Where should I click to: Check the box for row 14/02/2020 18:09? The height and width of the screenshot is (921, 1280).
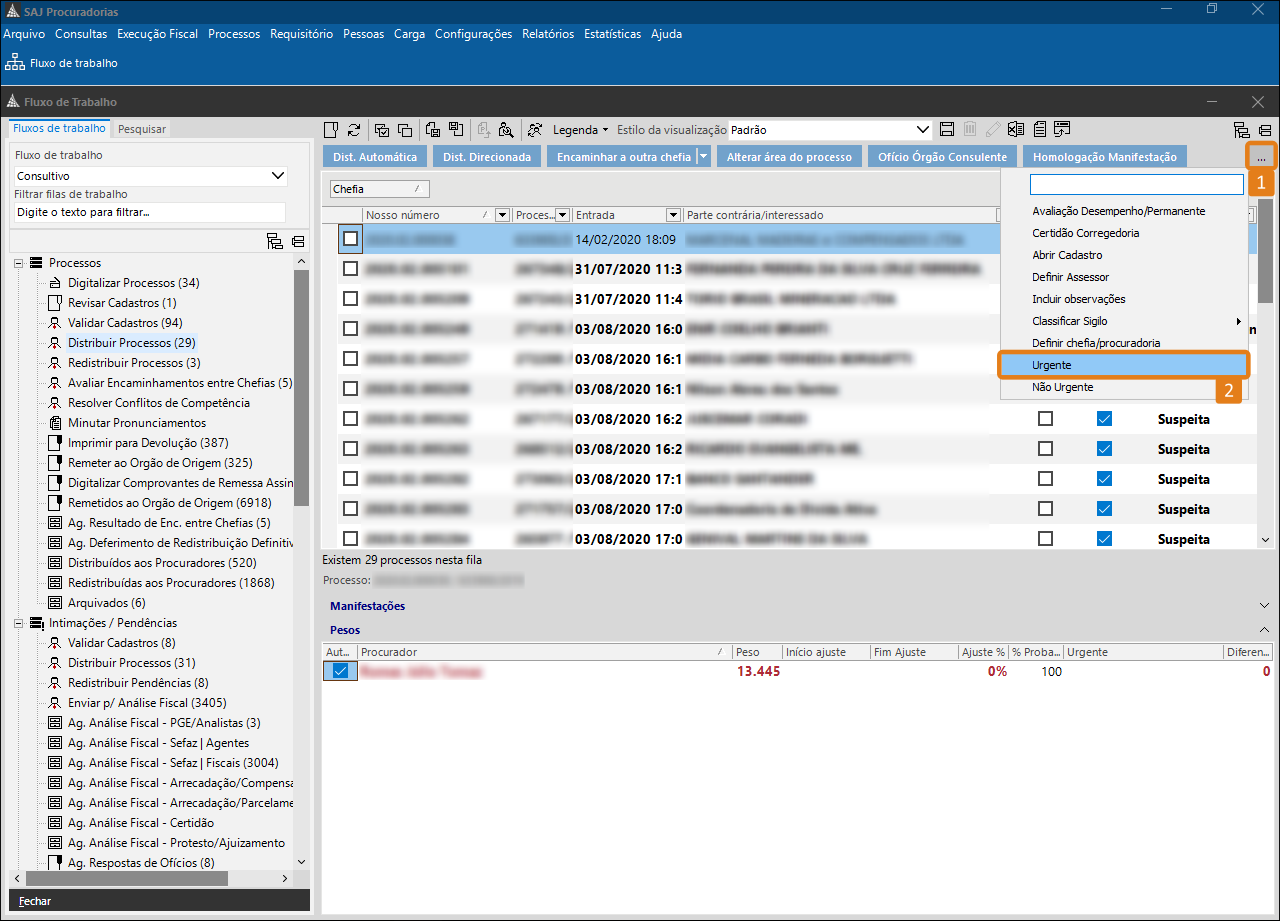pyautogui.click(x=350, y=239)
